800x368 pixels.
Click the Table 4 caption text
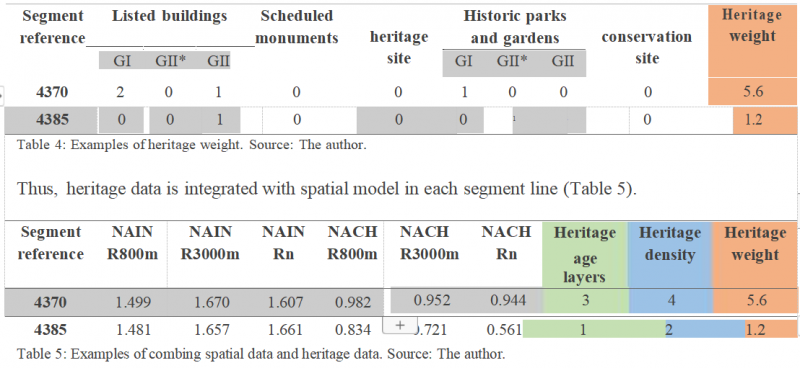192,144
